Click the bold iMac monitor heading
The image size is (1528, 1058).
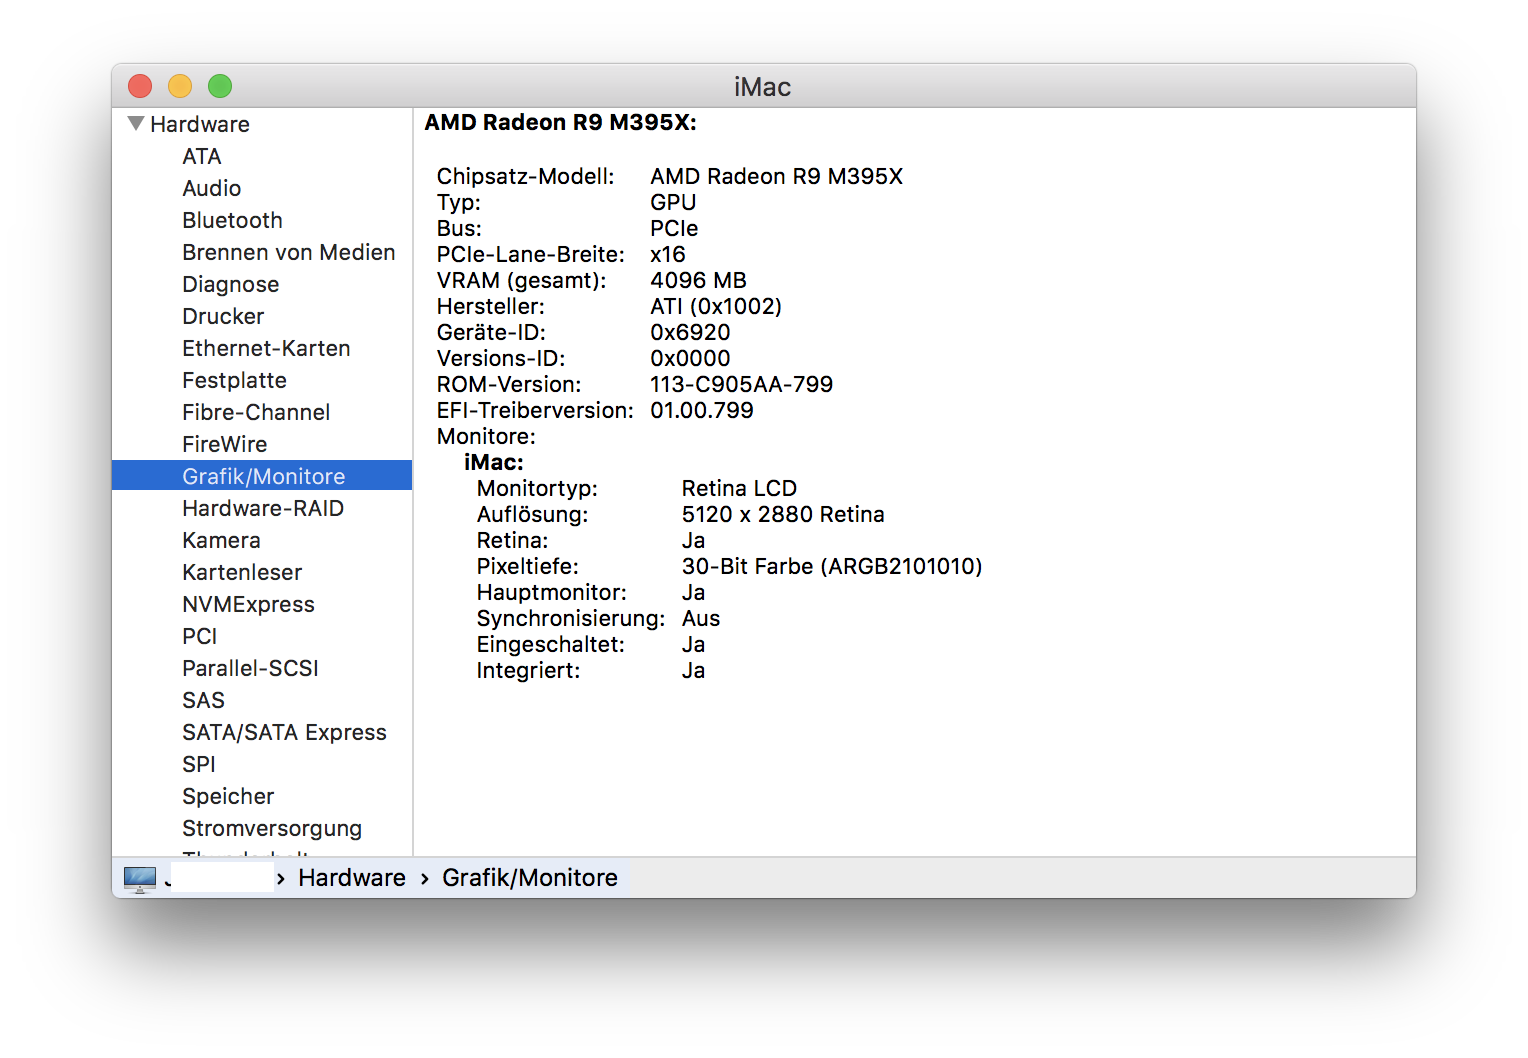[x=494, y=462]
